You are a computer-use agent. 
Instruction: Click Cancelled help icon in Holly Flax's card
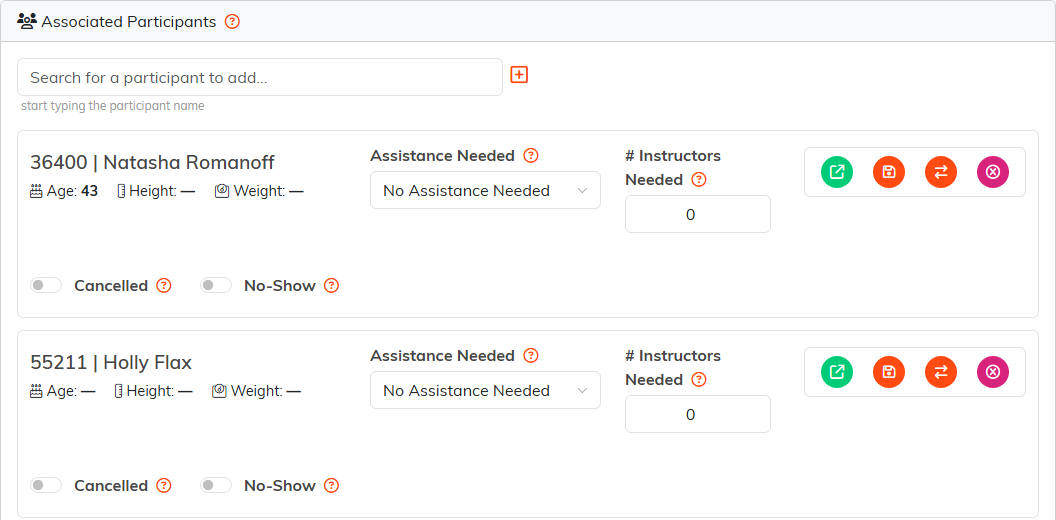(x=164, y=485)
